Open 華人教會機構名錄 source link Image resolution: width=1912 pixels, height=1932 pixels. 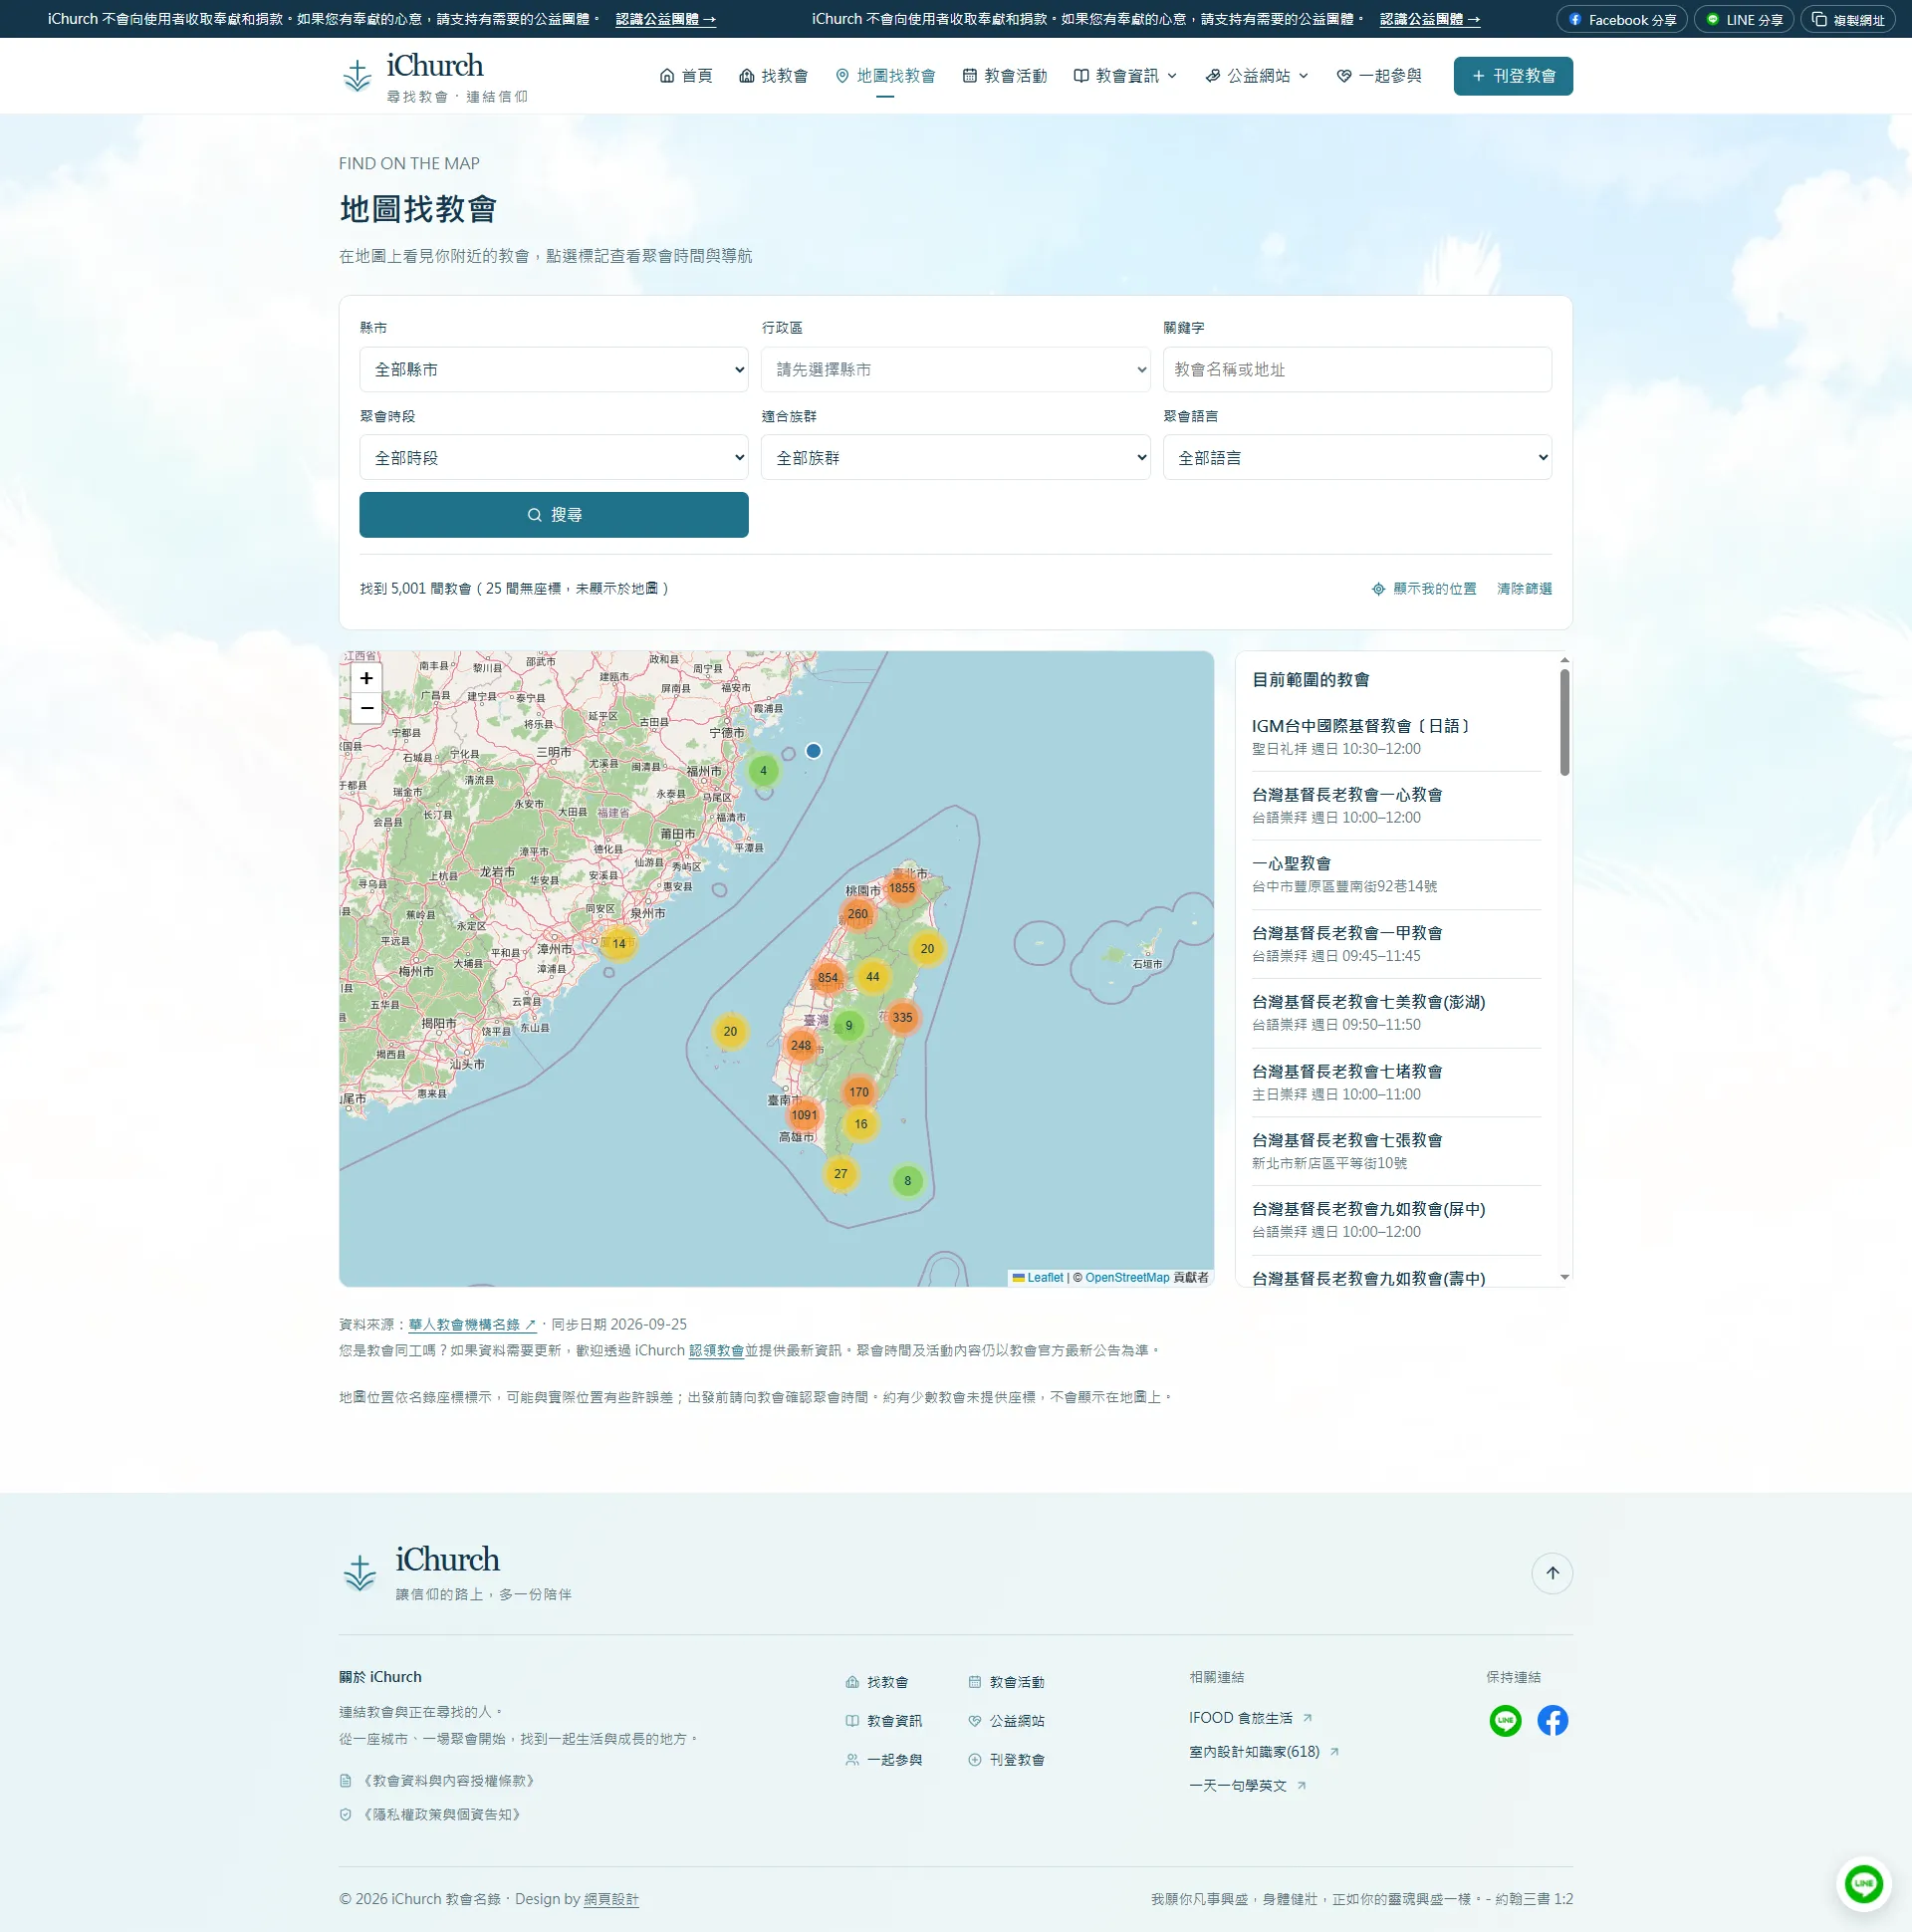click(472, 1325)
